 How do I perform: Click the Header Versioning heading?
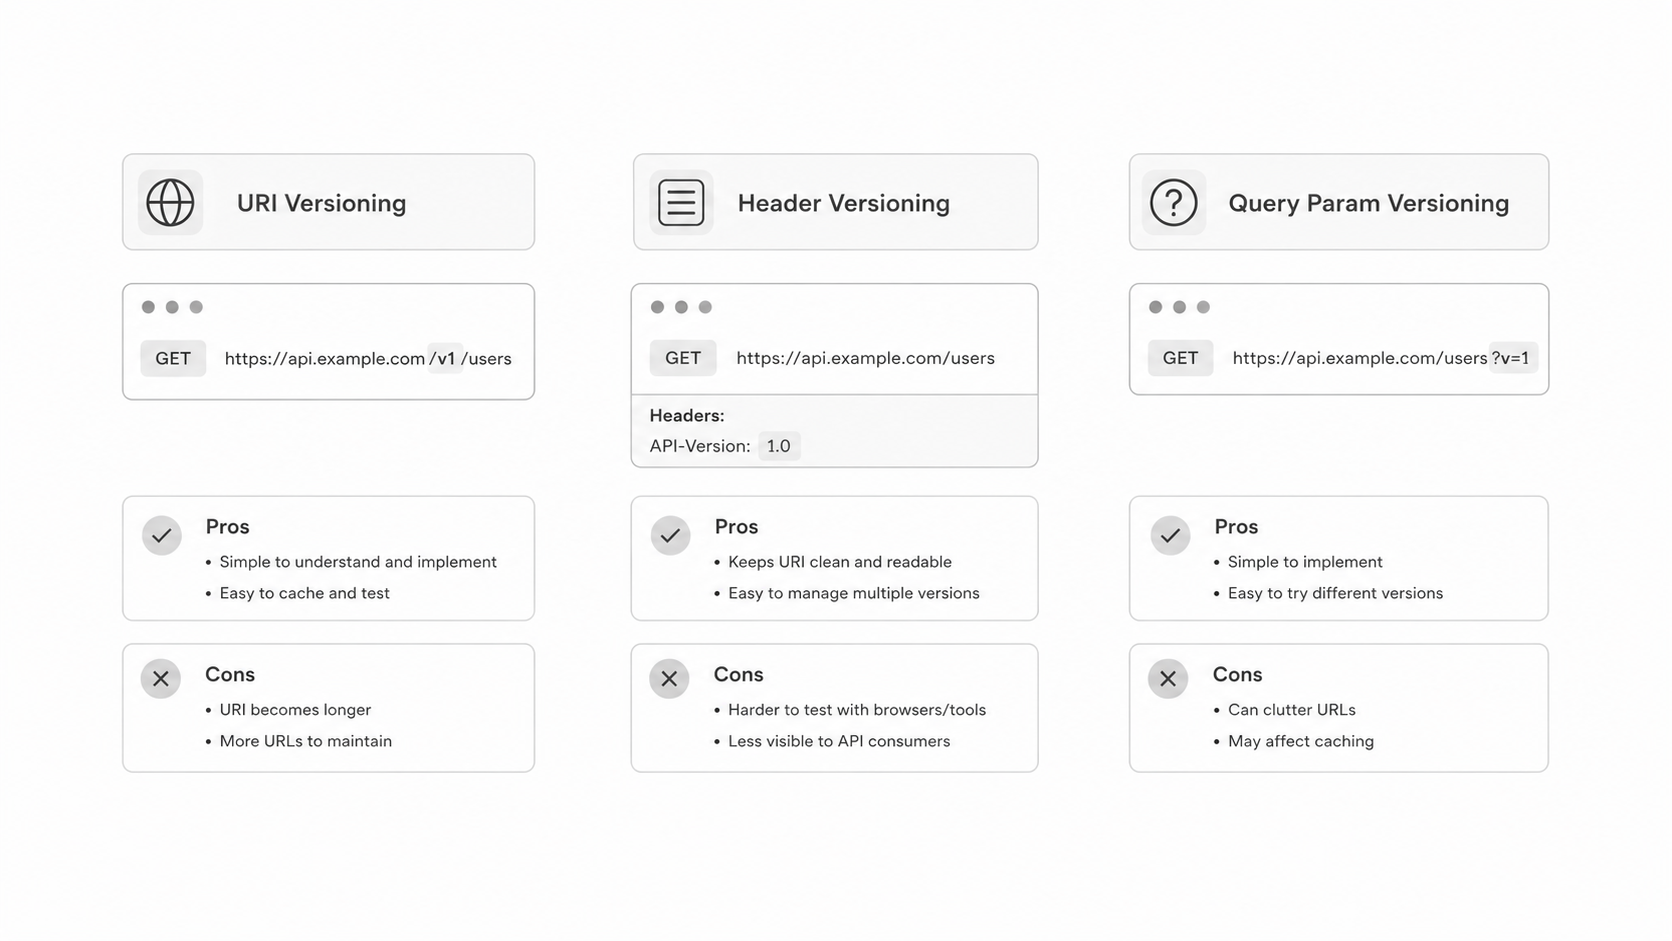(x=843, y=203)
